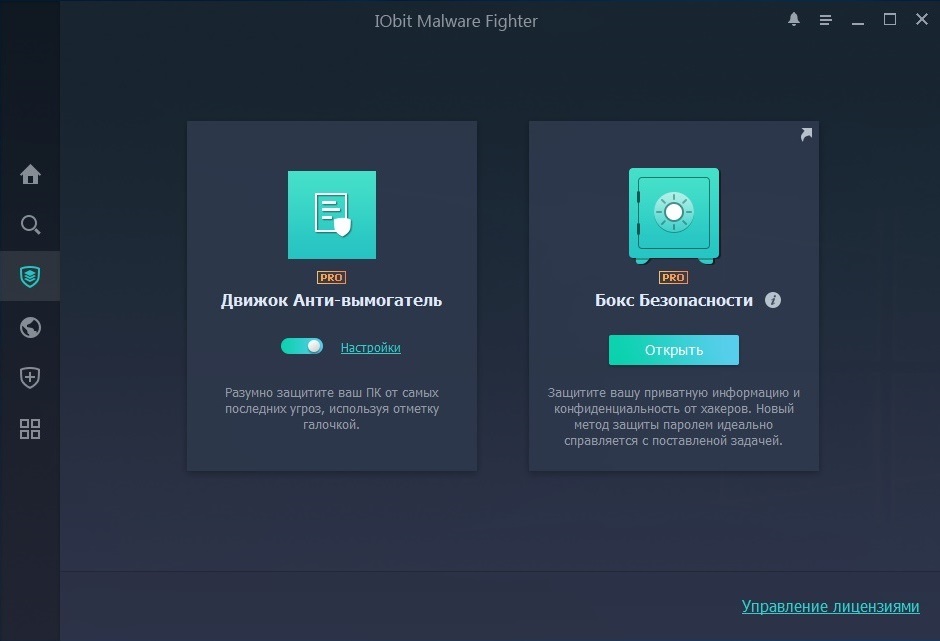Click the Anti-ransomware document shield image

click(332, 215)
